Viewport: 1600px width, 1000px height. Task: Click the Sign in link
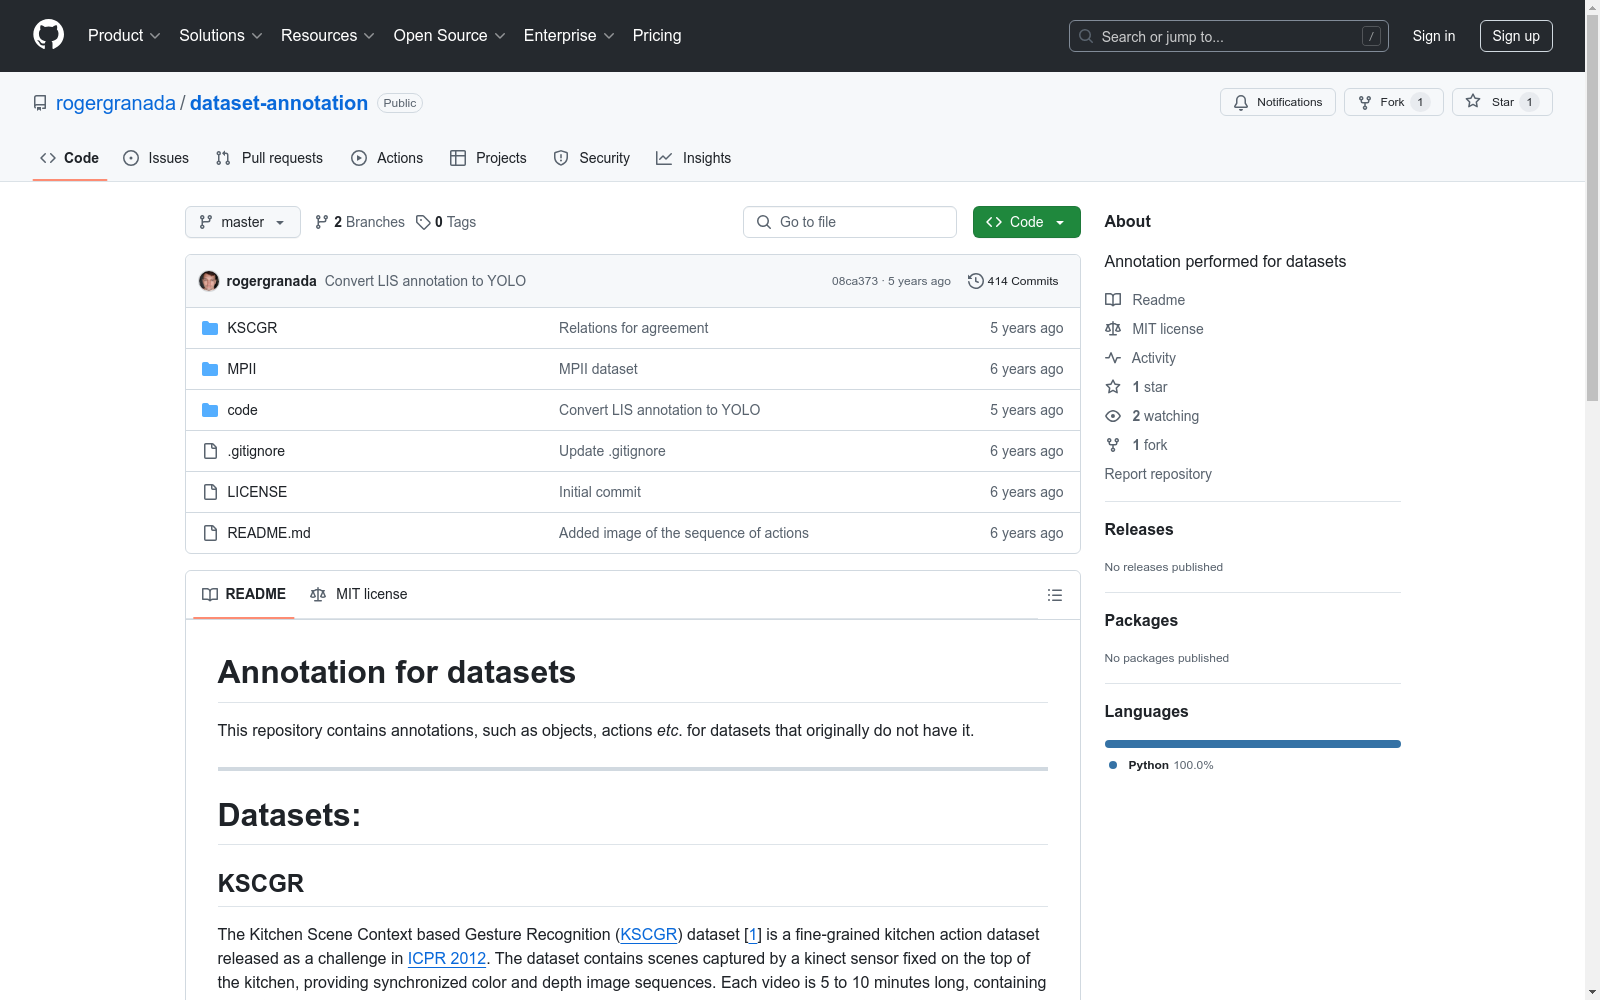(1434, 36)
